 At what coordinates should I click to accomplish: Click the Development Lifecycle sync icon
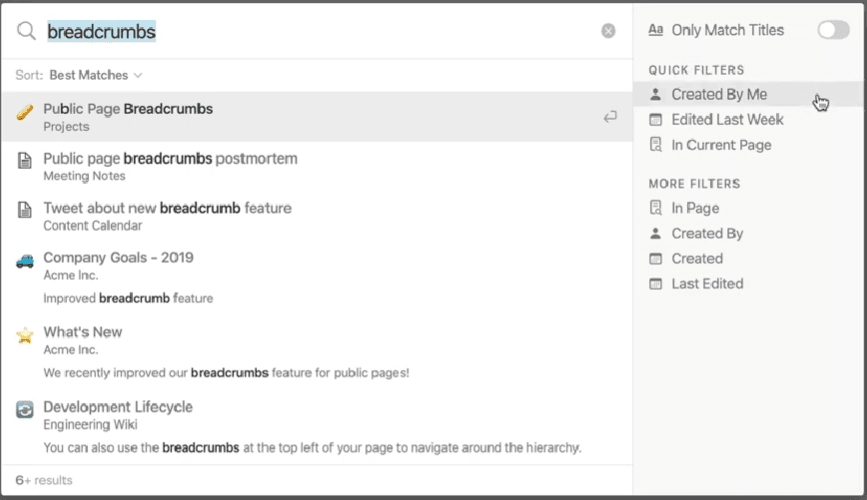point(25,409)
